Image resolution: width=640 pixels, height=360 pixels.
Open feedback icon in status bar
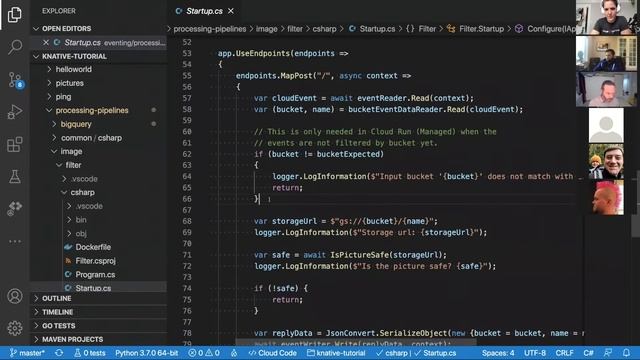(608, 353)
